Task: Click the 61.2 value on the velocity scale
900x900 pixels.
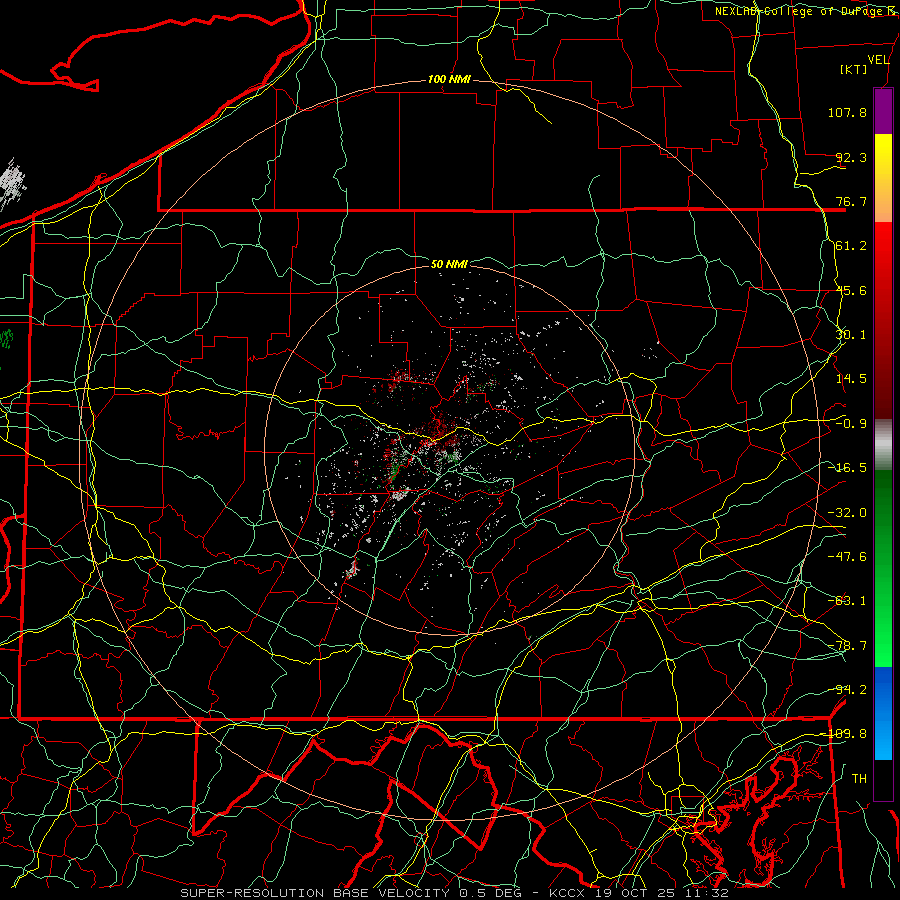Action: tap(851, 246)
